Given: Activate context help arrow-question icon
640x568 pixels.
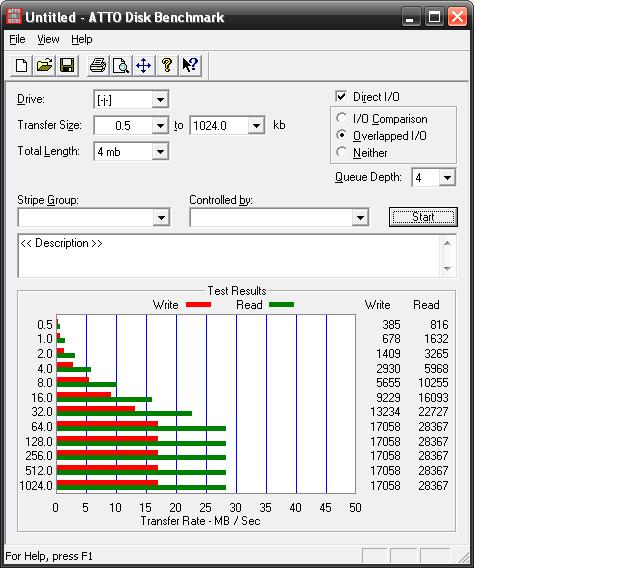Looking at the screenshot, I should (x=190, y=65).
